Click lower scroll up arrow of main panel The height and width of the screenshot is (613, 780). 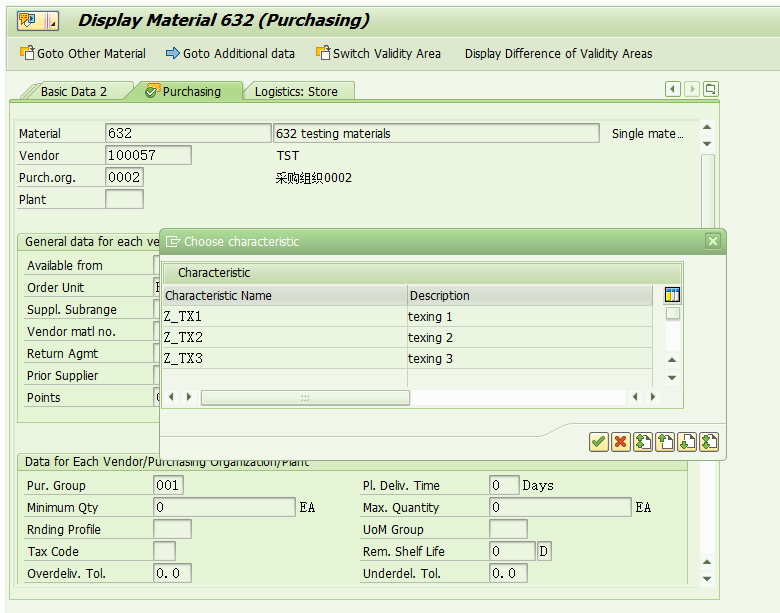tap(707, 562)
